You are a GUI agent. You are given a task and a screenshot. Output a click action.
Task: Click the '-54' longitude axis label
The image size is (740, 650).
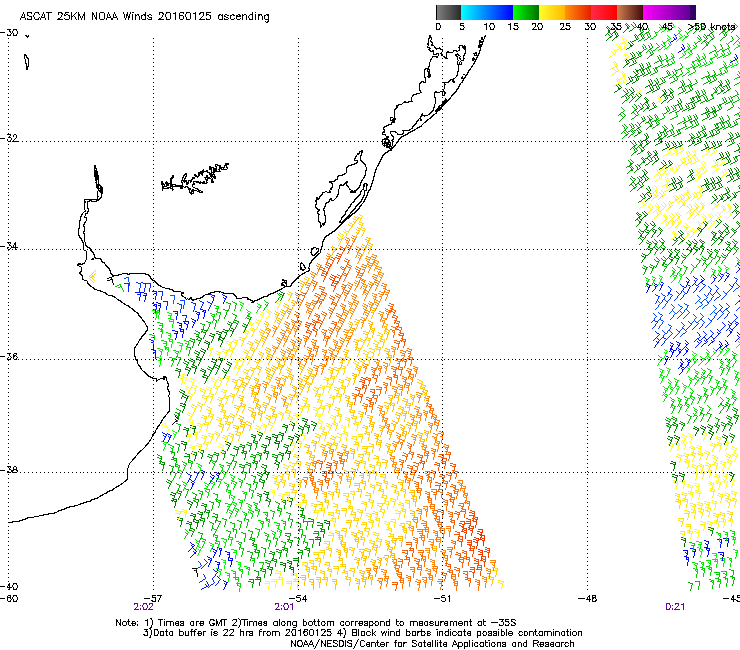tap(298, 599)
